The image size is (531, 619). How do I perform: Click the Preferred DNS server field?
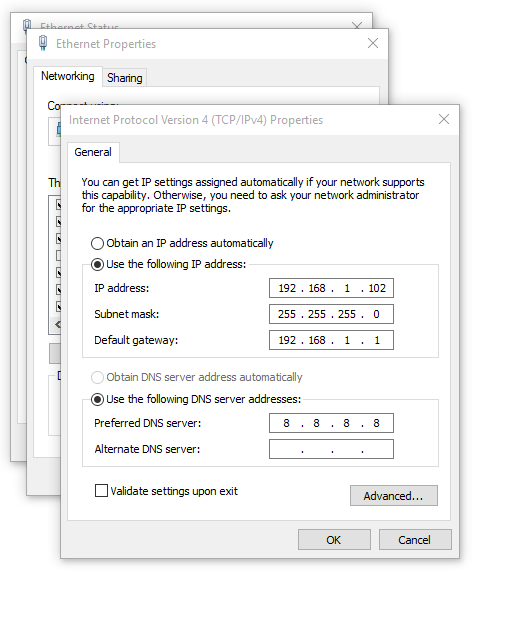[x=331, y=423]
